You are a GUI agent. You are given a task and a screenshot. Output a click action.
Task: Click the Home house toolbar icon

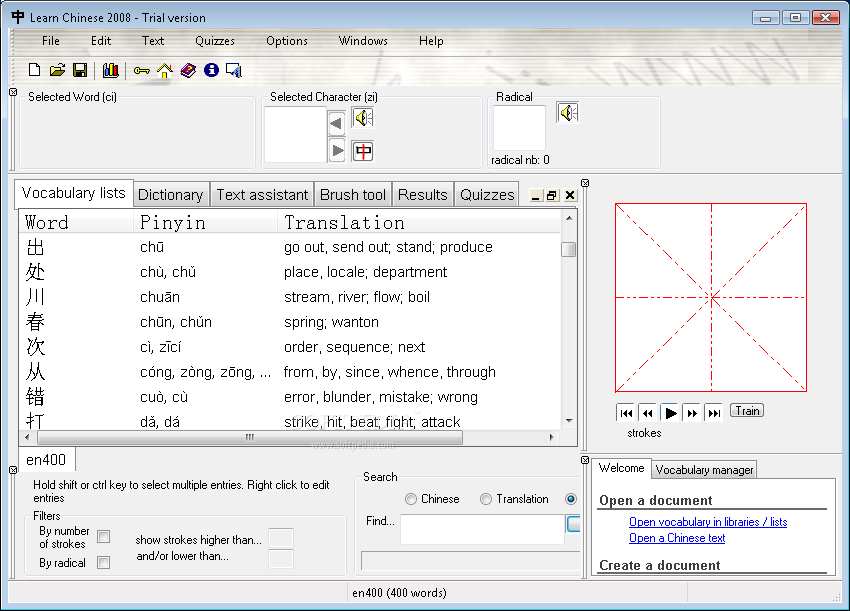[165, 70]
